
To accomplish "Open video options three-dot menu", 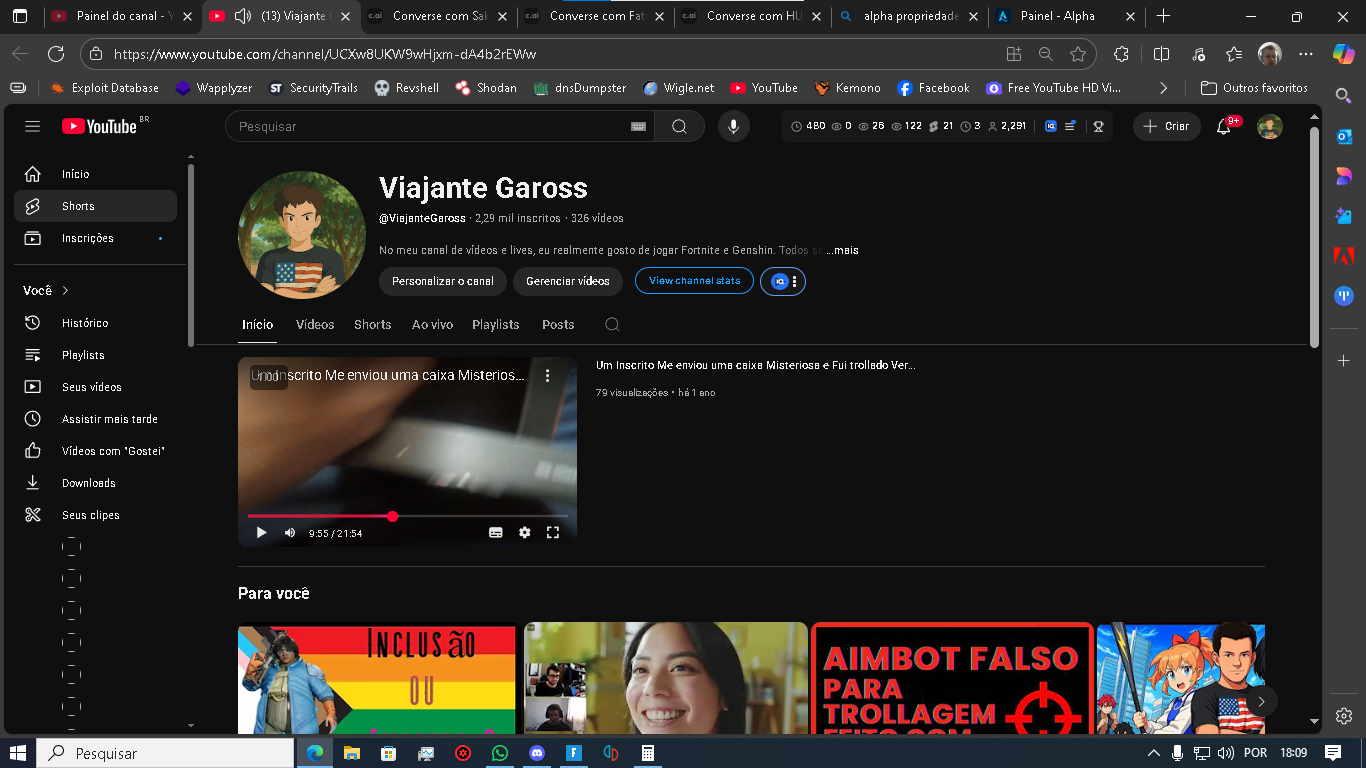I will click(548, 375).
